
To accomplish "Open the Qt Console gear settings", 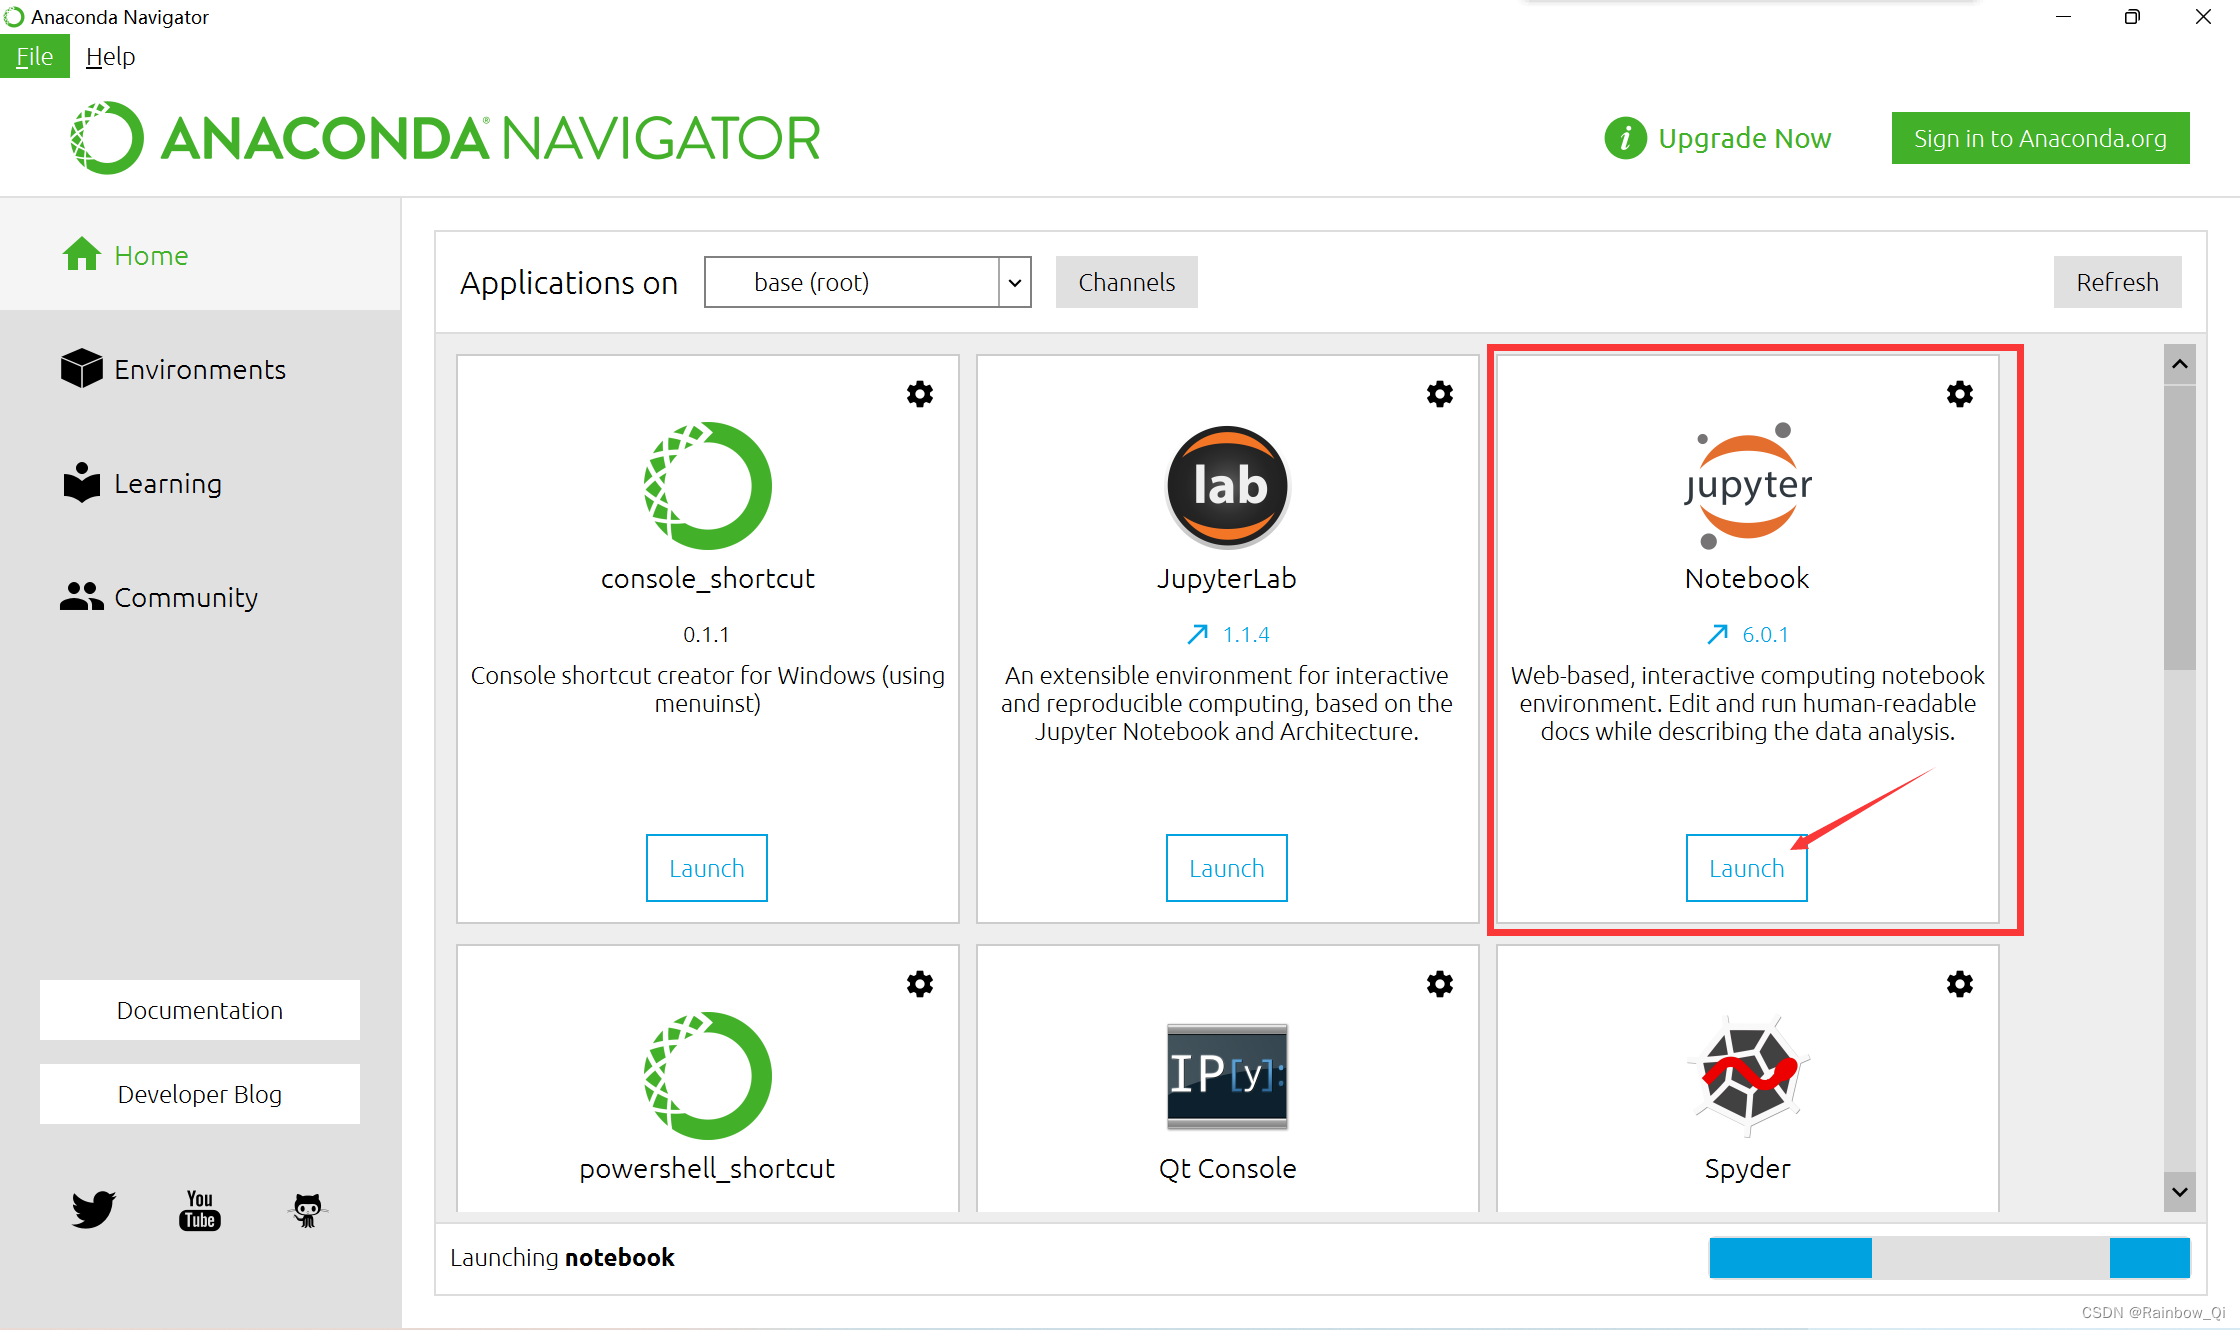I will (1440, 984).
